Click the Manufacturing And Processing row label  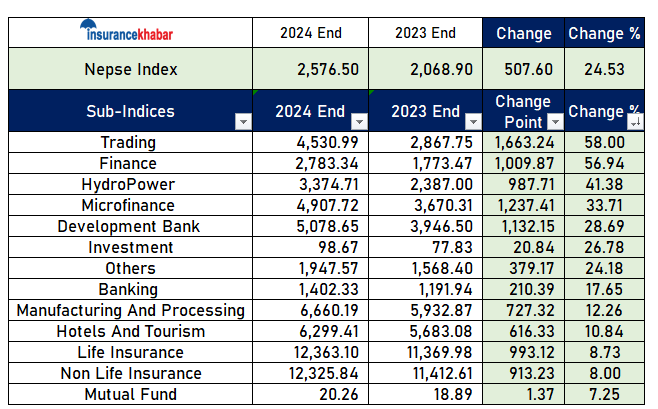tap(129, 310)
